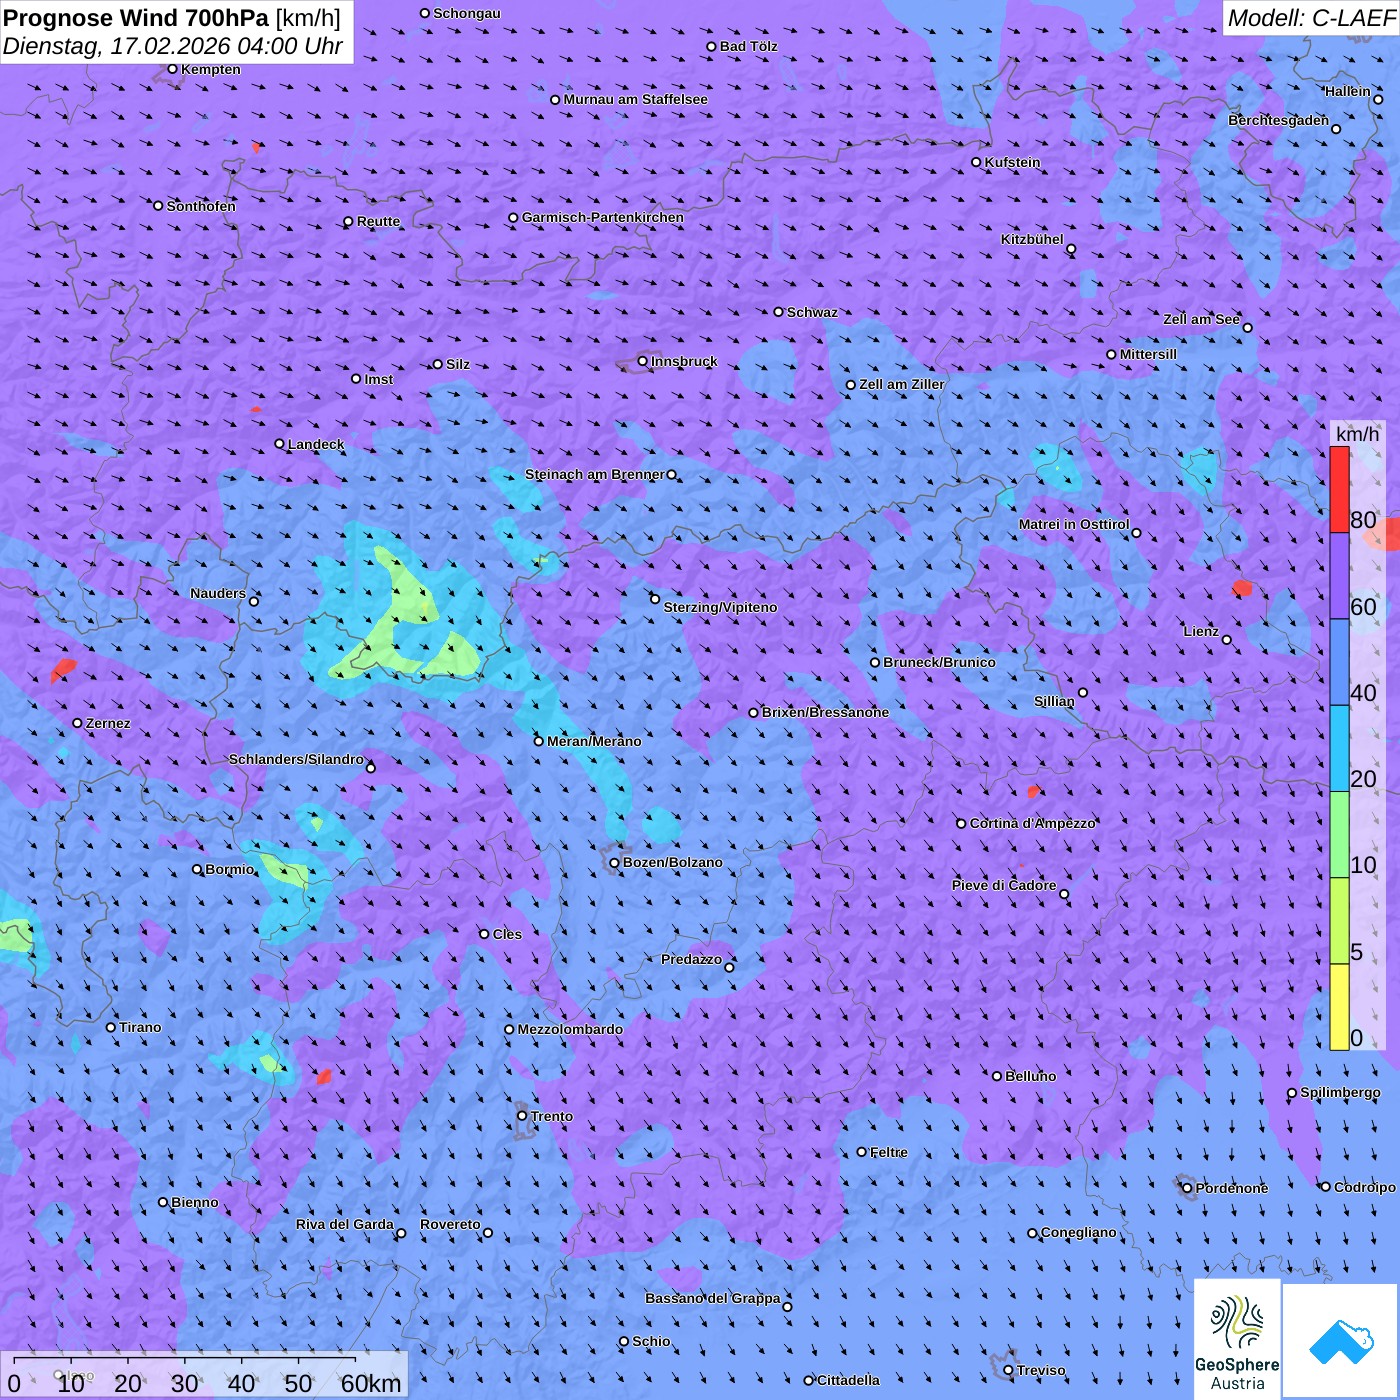This screenshot has width=1400, height=1400.
Task: Click the Mezzolombardo label
Action: [x=570, y=1029]
